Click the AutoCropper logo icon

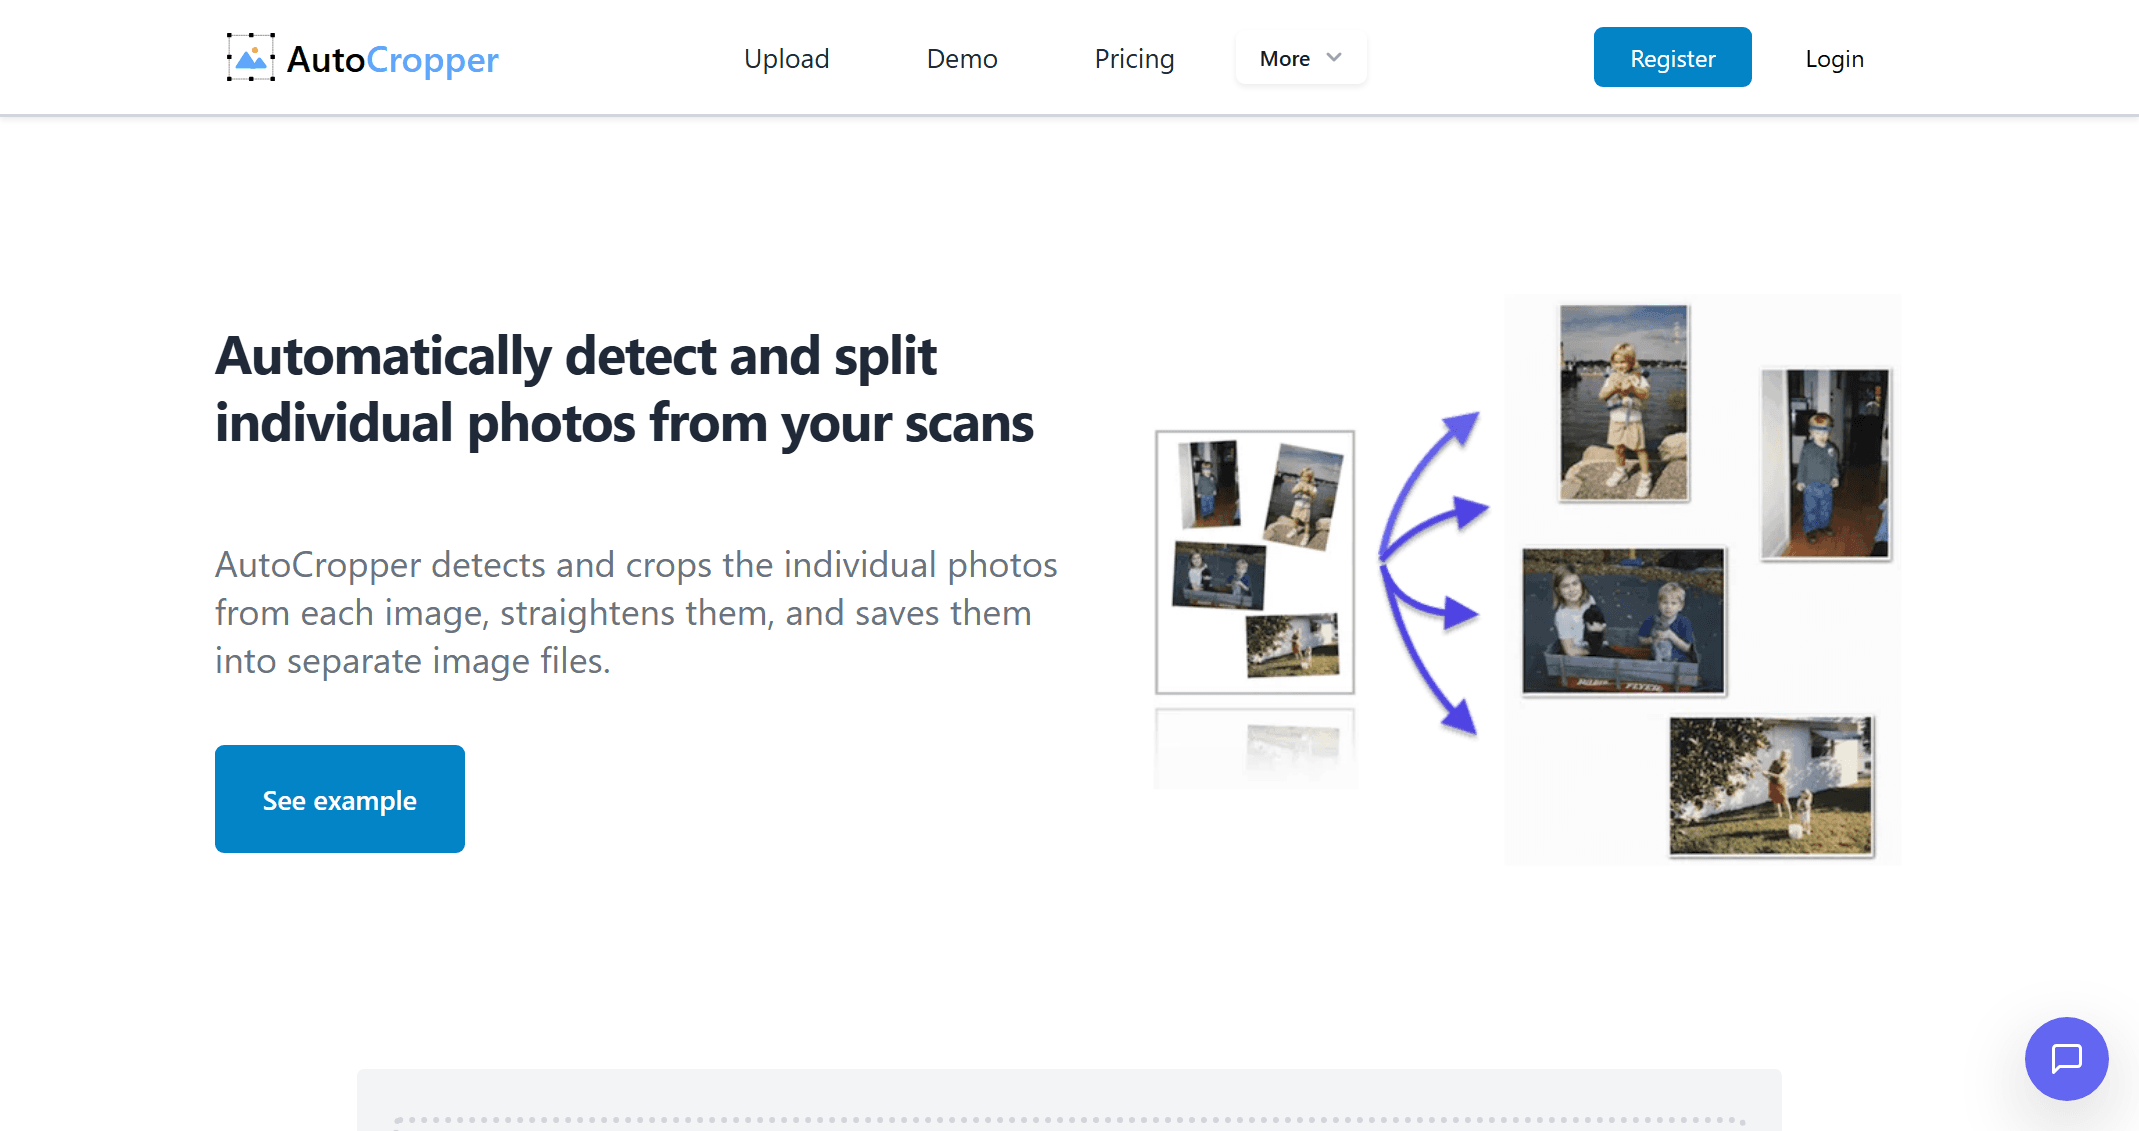click(250, 58)
